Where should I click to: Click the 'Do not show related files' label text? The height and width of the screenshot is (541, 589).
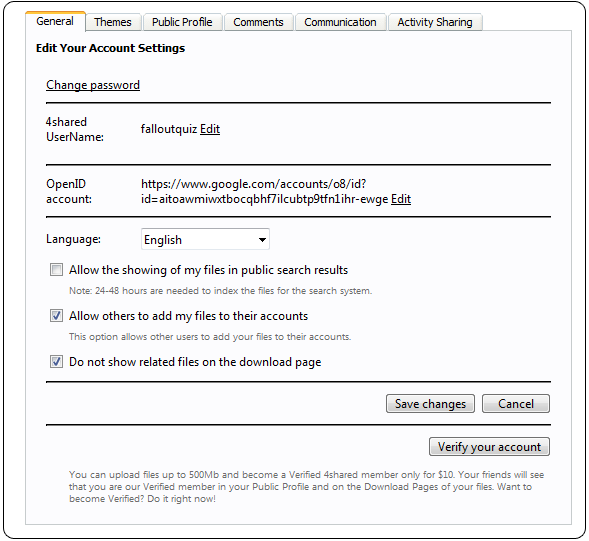click(195, 362)
